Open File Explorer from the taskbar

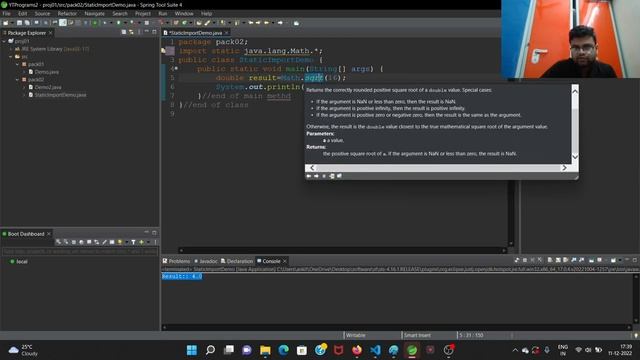point(265,350)
